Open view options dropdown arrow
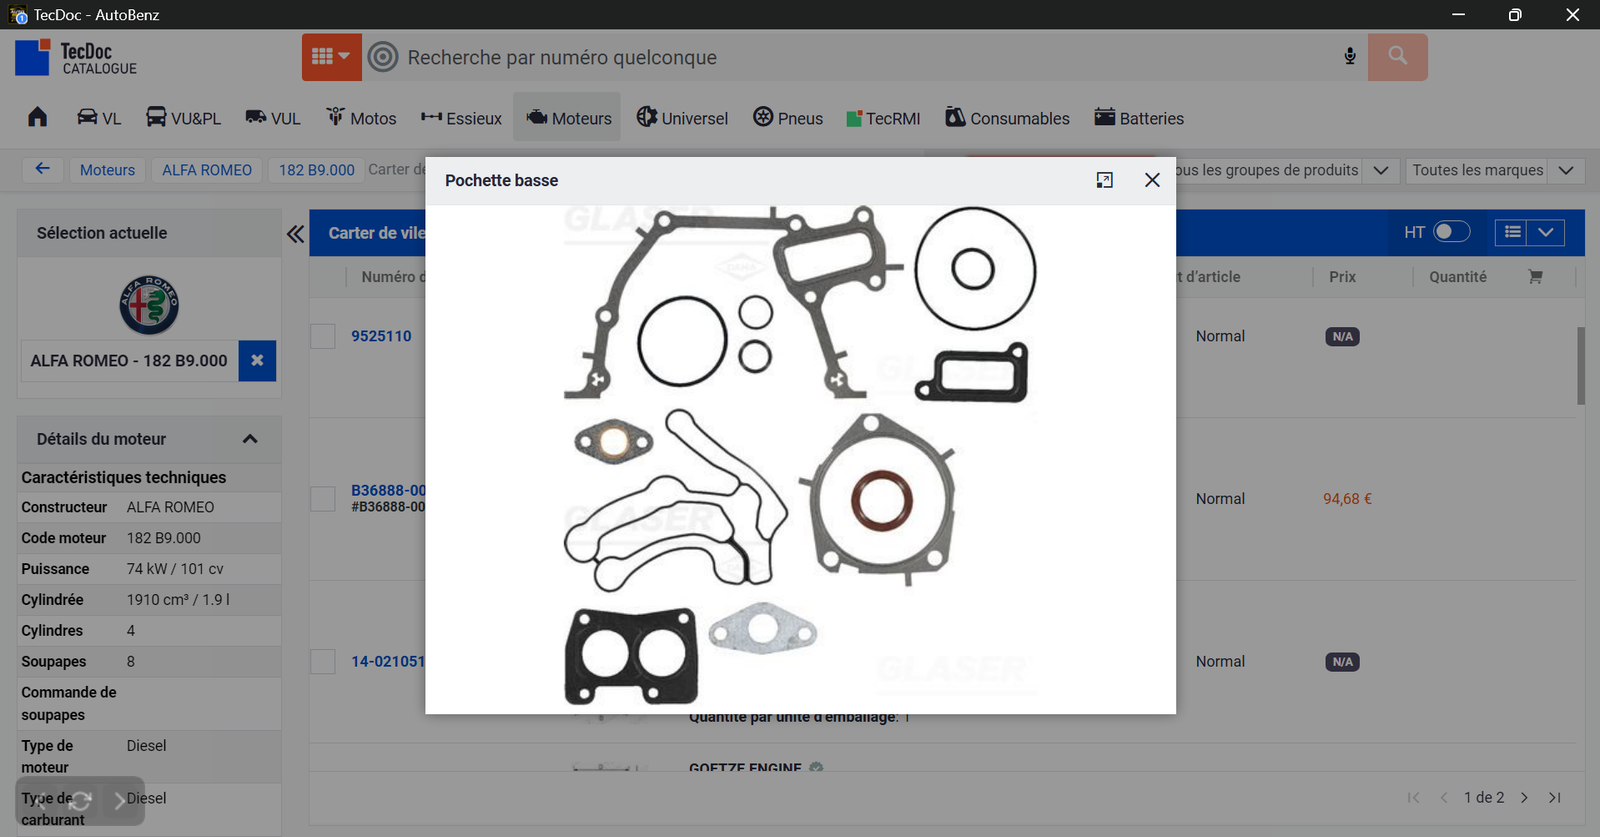Image resolution: width=1600 pixels, height=837 pixels. [x=1546, y=232]
